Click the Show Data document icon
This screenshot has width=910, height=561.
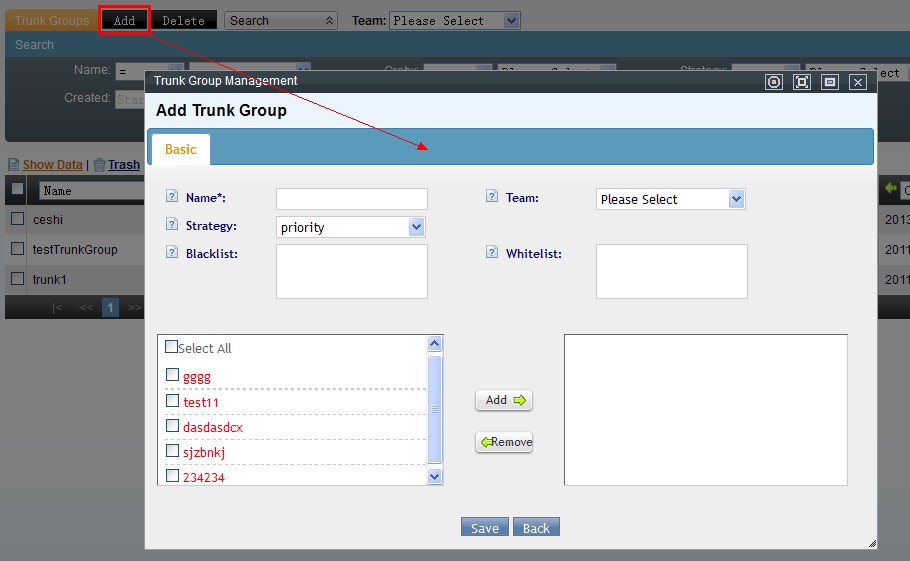click(x=14, y=165)
